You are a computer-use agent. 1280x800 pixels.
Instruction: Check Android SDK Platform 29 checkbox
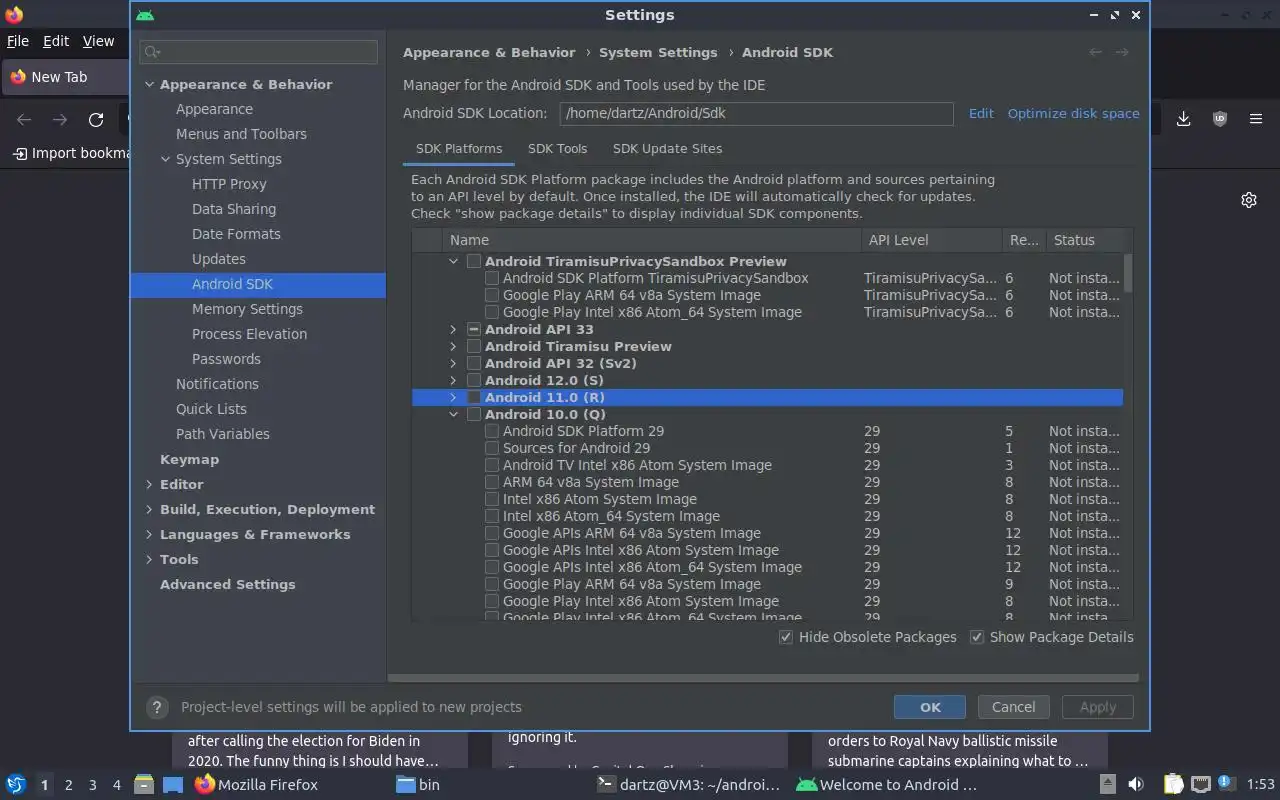tap(492, 432)
